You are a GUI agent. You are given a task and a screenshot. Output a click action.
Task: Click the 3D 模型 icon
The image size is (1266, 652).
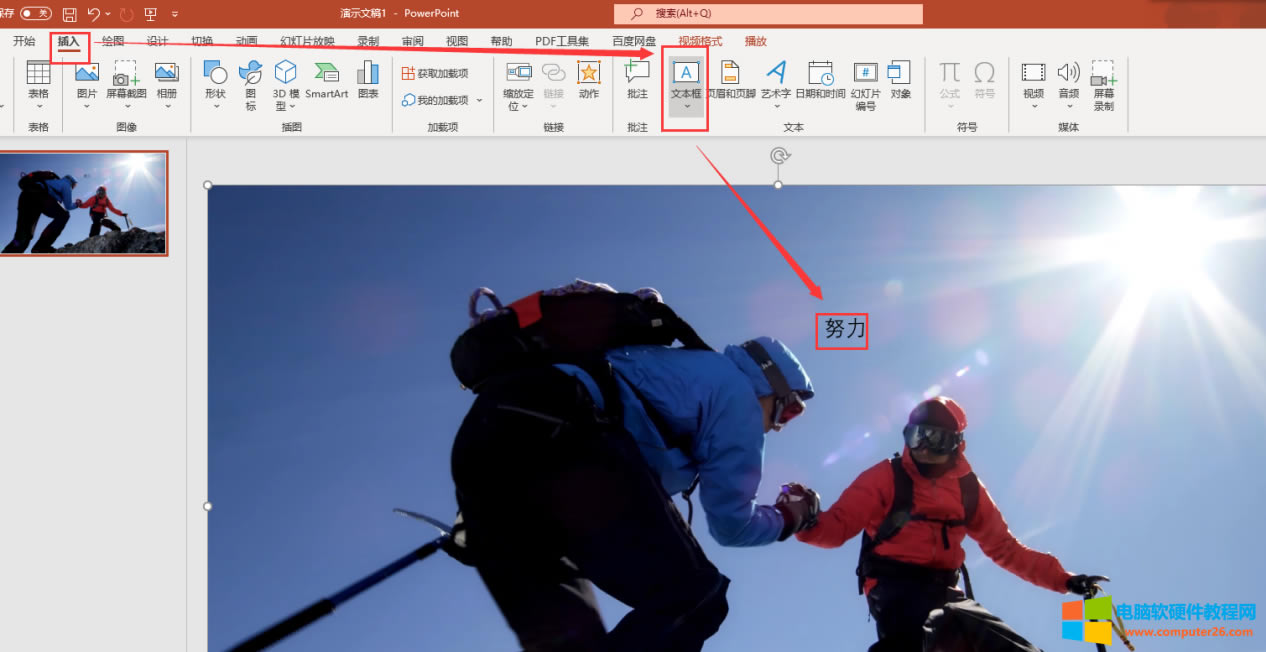click(286, 73)
